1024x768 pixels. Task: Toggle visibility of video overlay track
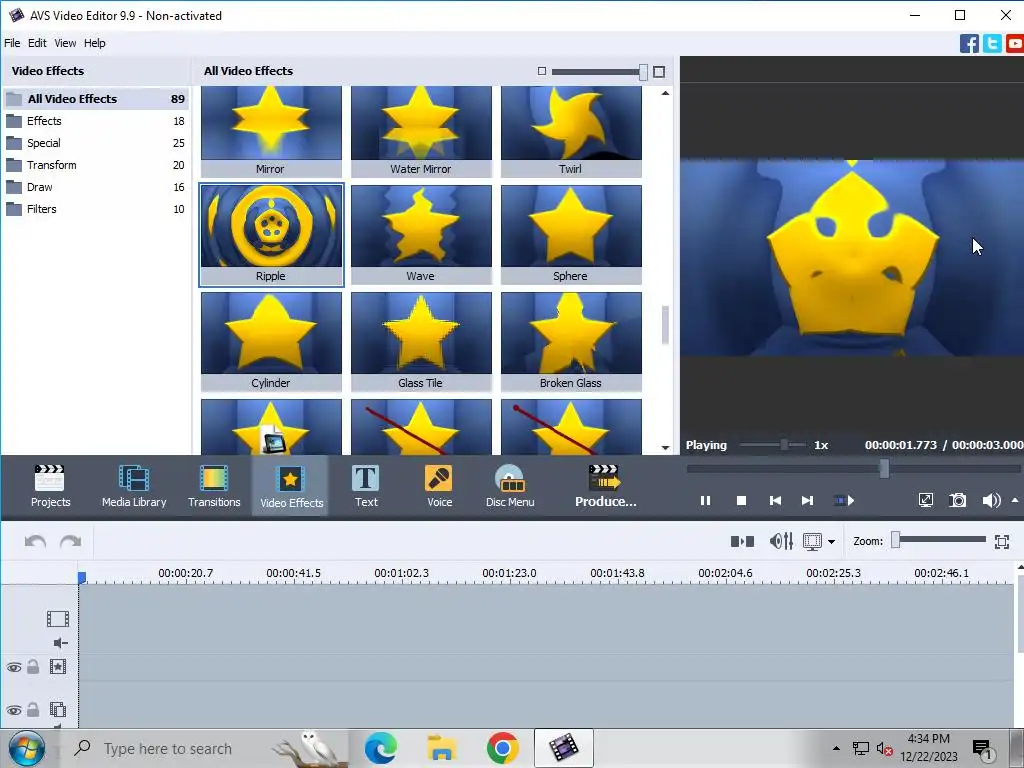[14, 710]
